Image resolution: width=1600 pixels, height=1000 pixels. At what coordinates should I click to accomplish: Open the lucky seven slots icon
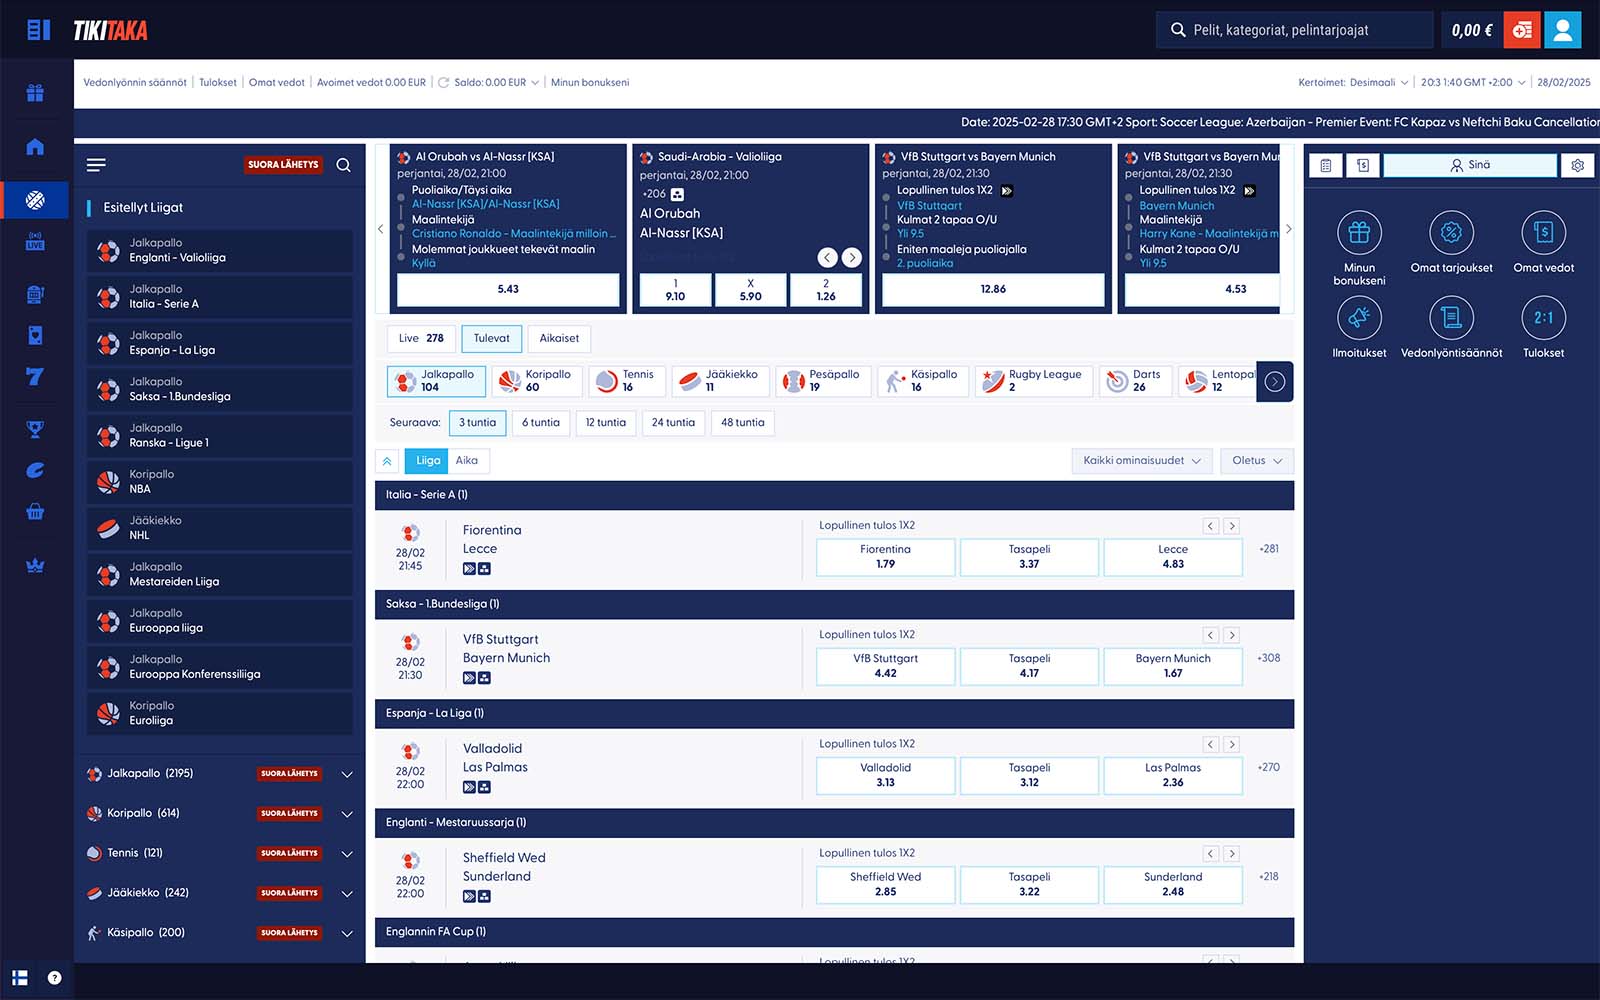pyautogui.click(x=35, y=377)
